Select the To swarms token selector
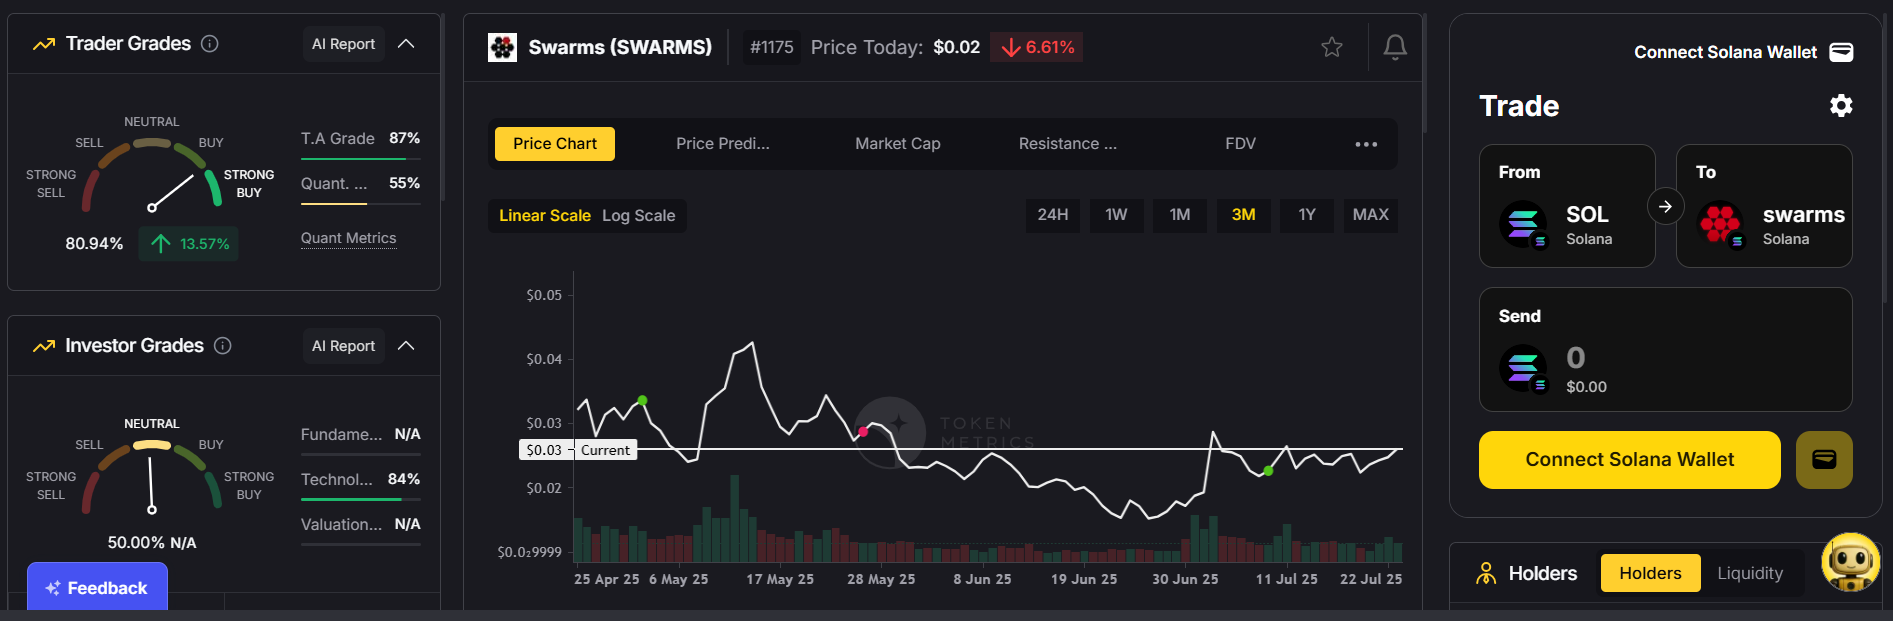The image size is (1893, 621). 1764,206
